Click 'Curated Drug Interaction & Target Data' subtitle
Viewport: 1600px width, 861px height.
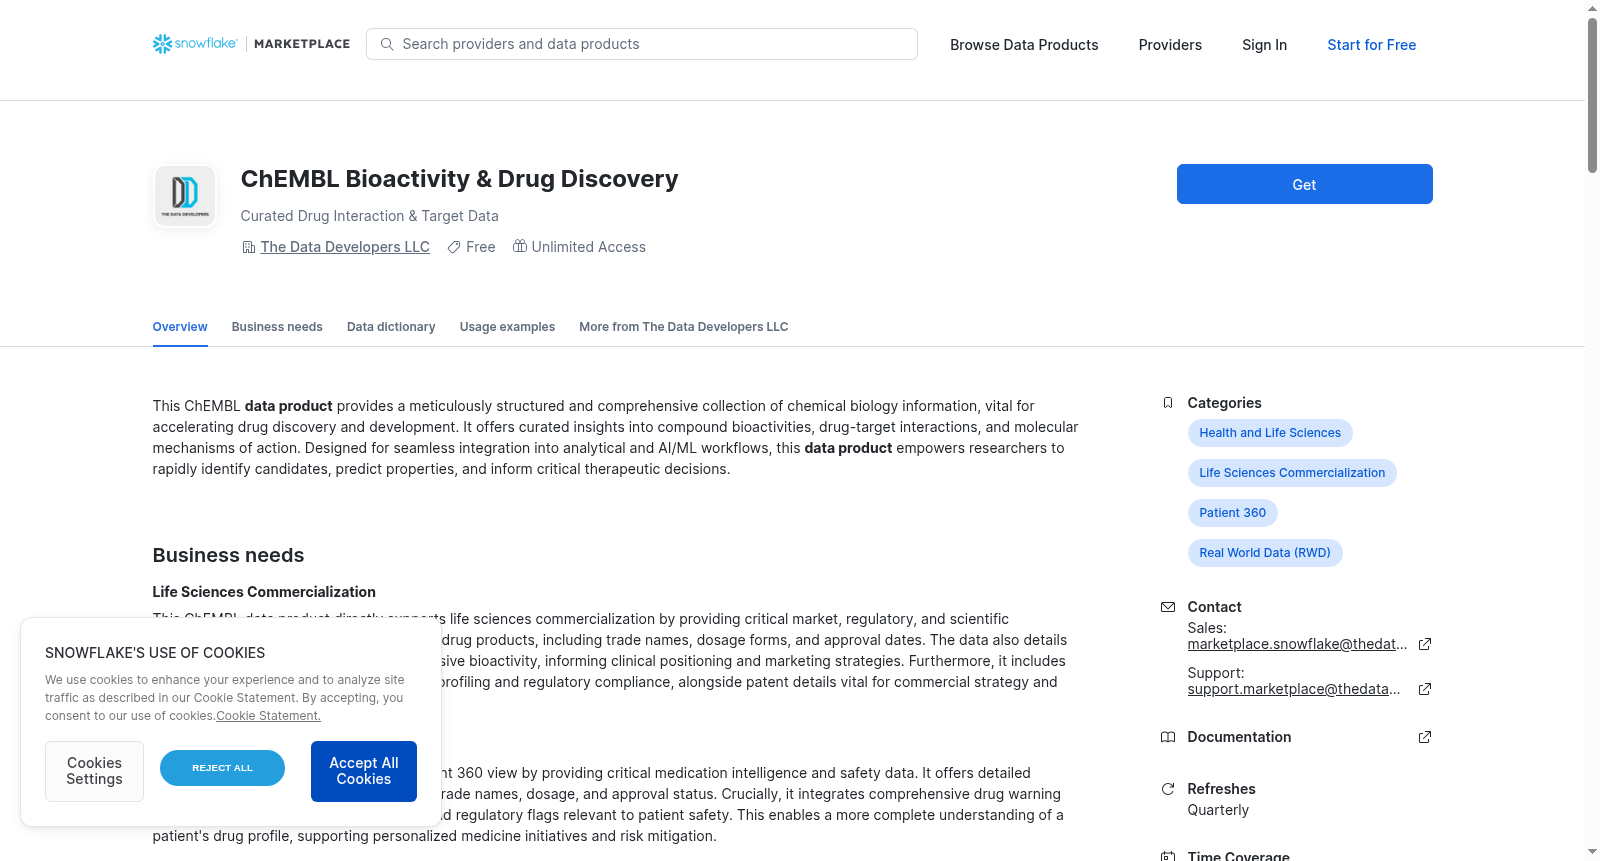(369, 216)
